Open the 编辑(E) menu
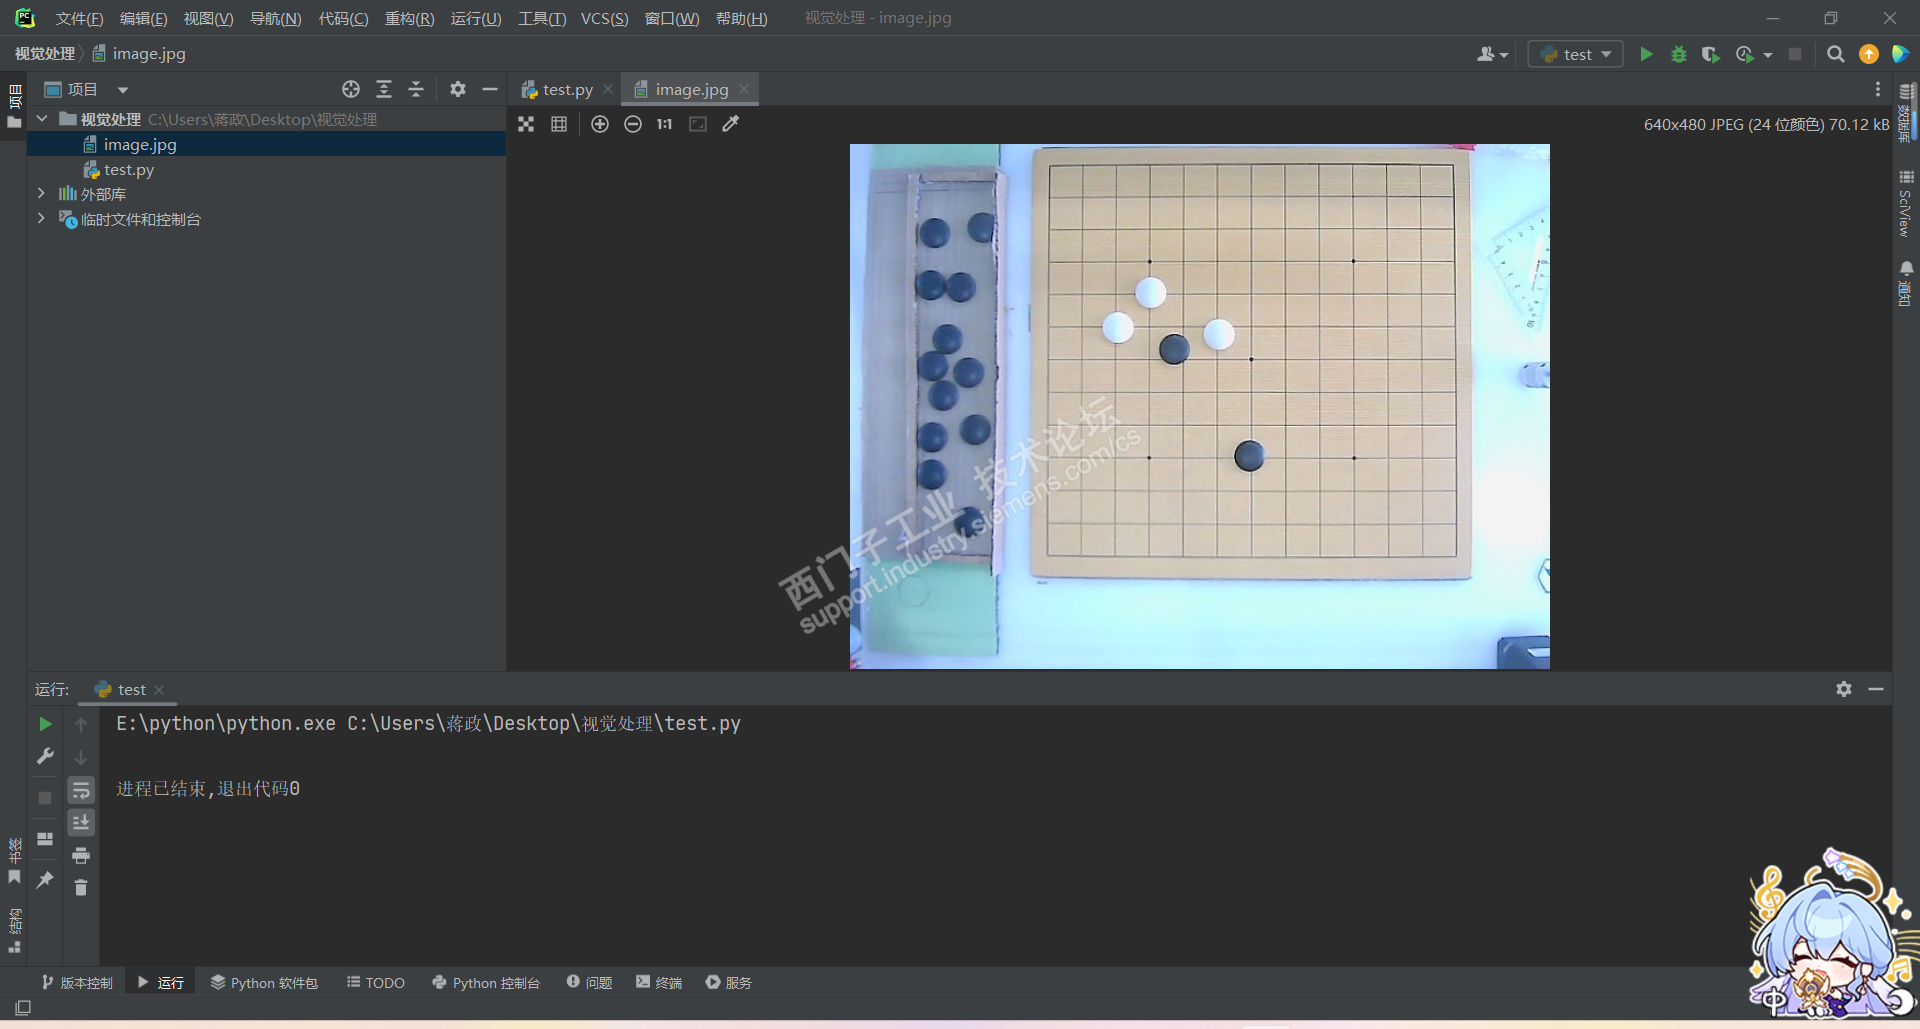This screenshot has height=1029, width=1920. [143, 19]
